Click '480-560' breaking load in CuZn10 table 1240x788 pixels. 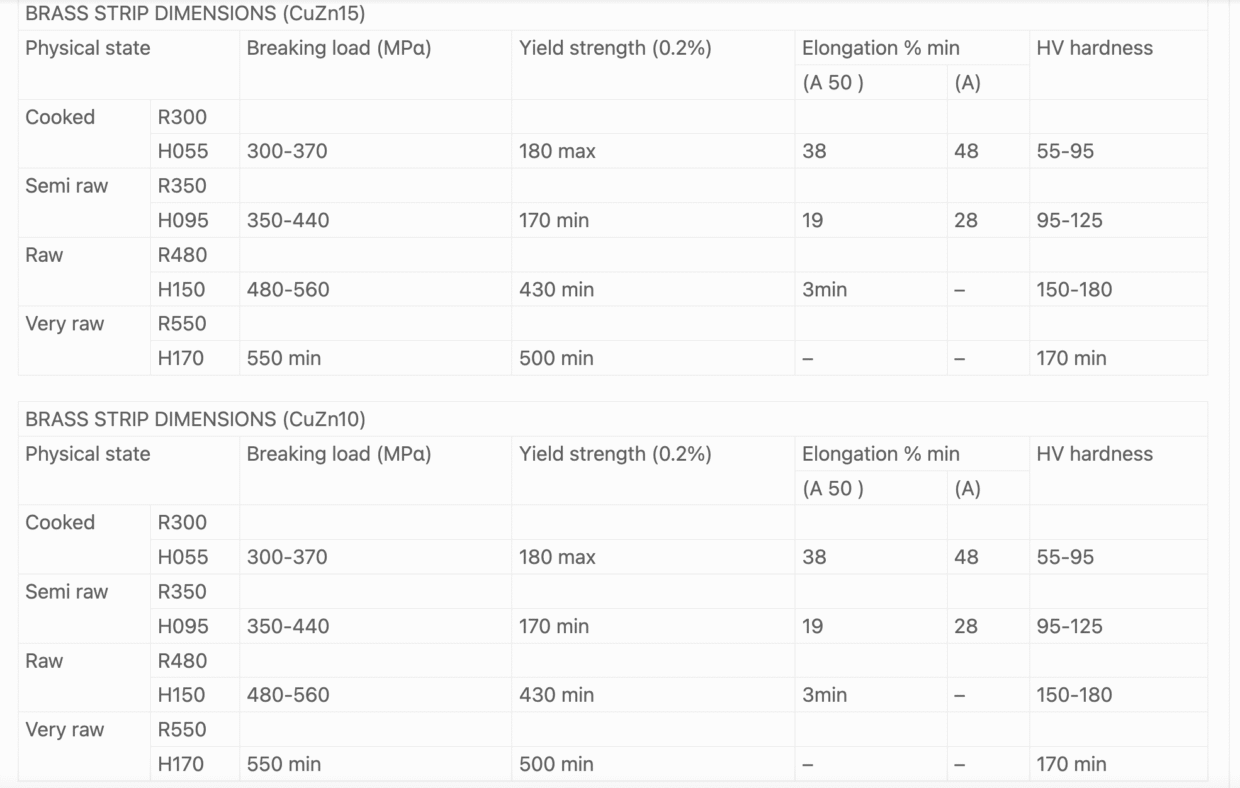point(288,695)
